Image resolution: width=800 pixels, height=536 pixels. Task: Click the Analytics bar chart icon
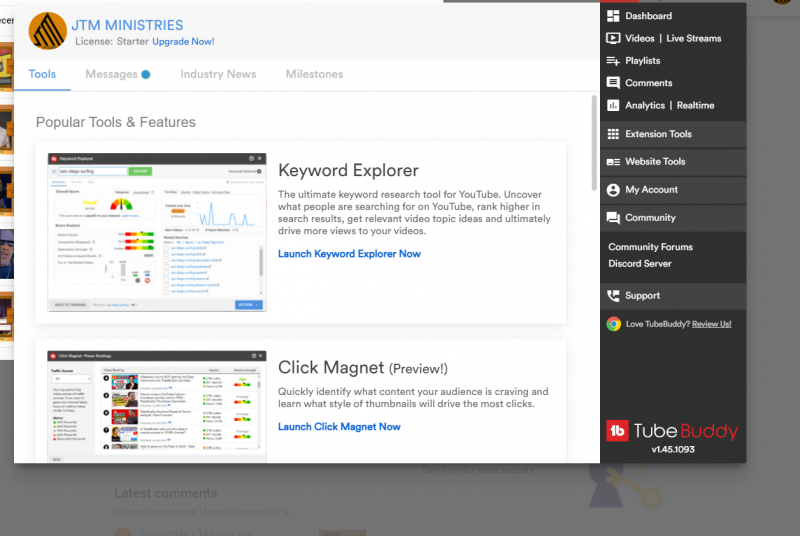pyautogui.click(x=613, y=105)
